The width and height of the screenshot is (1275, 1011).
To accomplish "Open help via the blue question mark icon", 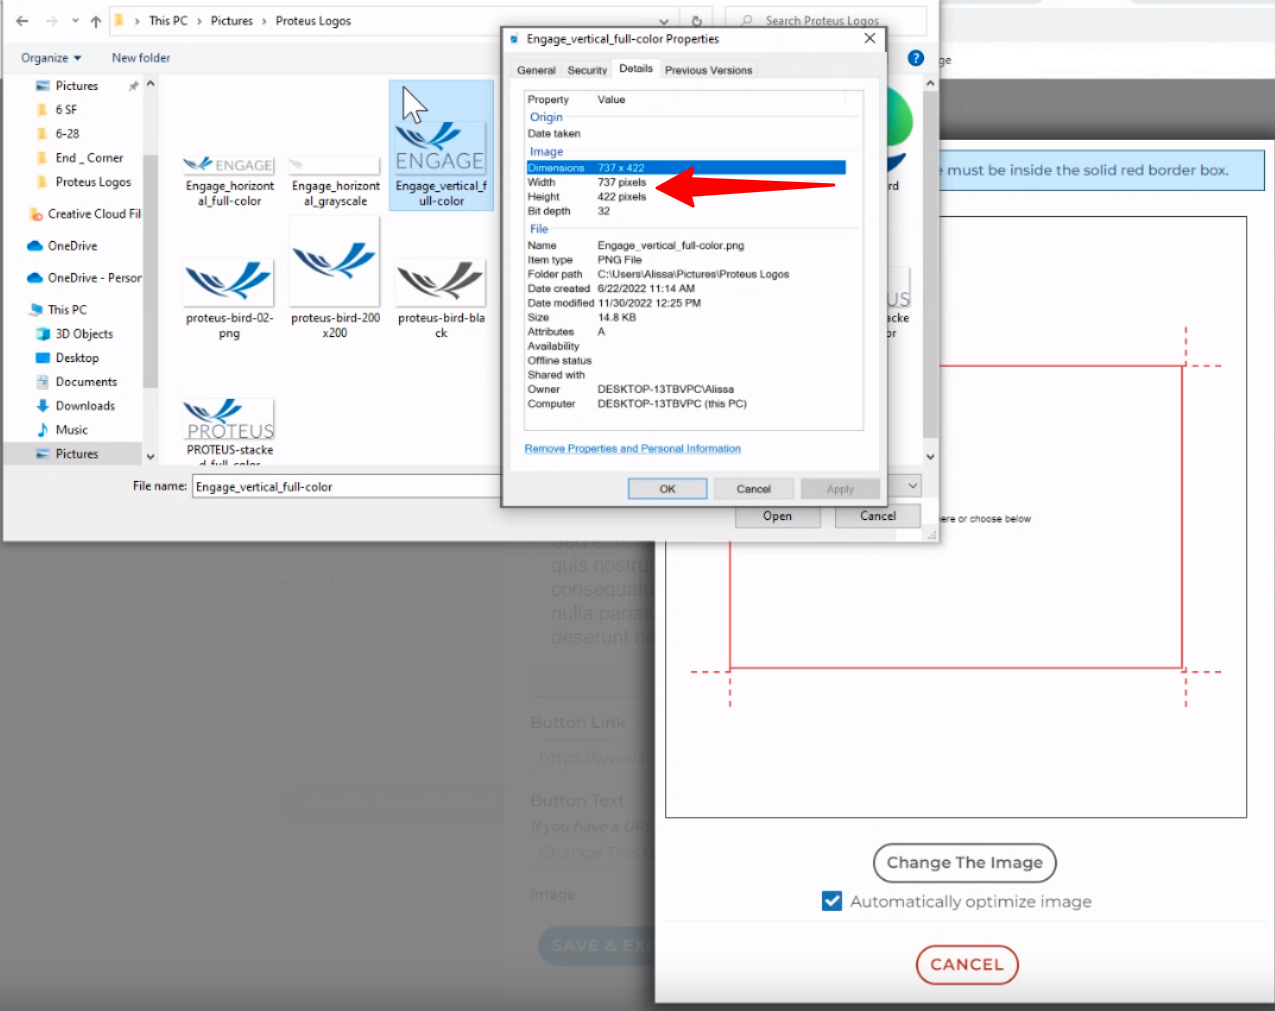I will tap(915, 58).
